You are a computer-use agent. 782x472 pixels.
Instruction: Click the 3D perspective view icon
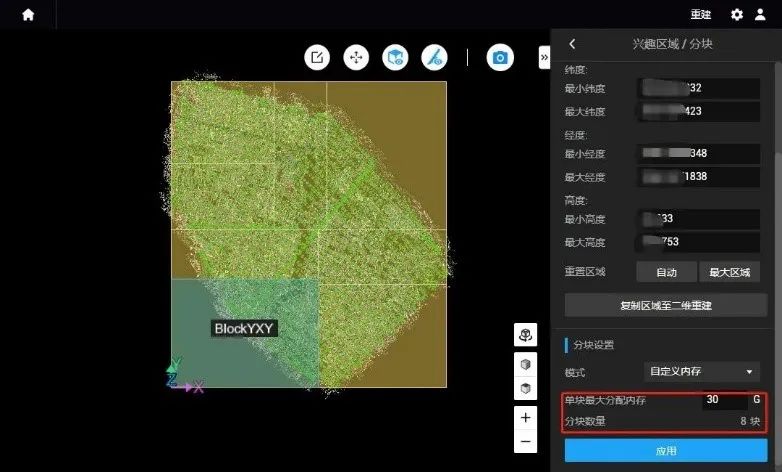526,335
